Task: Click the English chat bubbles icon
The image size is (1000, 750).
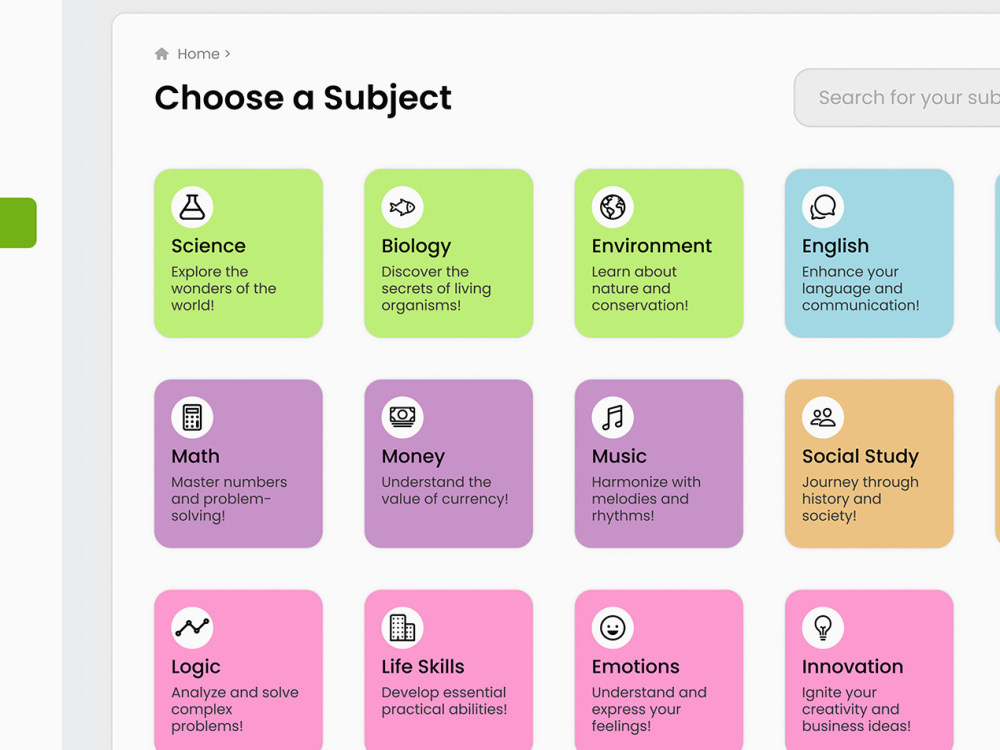Action: coord(823,207)
